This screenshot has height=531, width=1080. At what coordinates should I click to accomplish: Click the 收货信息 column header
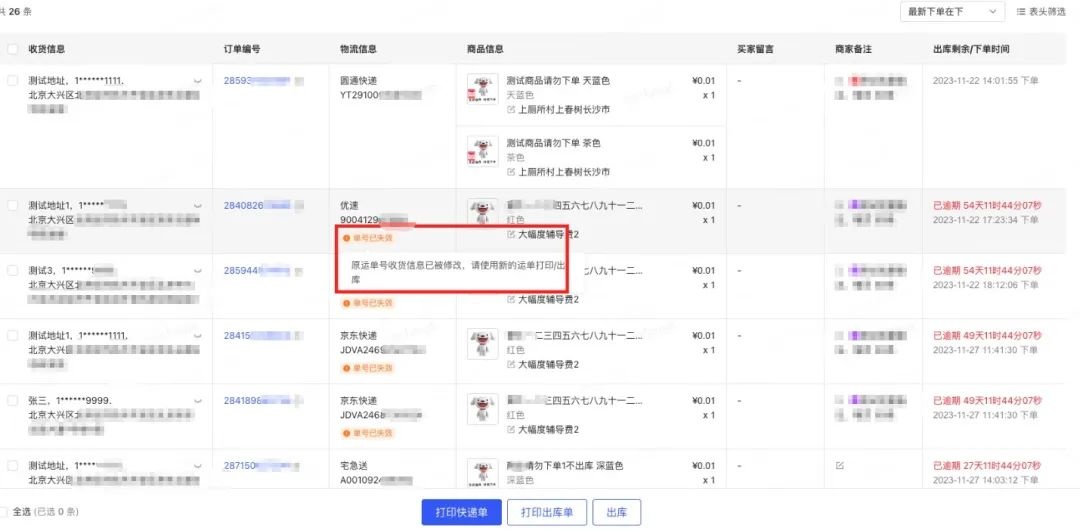pos(46,50)
